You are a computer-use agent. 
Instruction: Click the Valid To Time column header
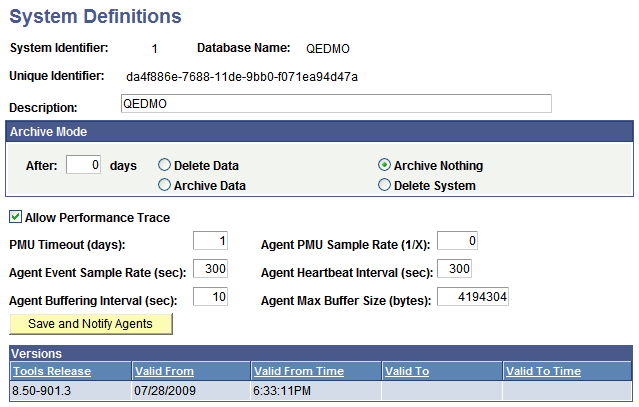pyautogui.click(x=544, y=371)
